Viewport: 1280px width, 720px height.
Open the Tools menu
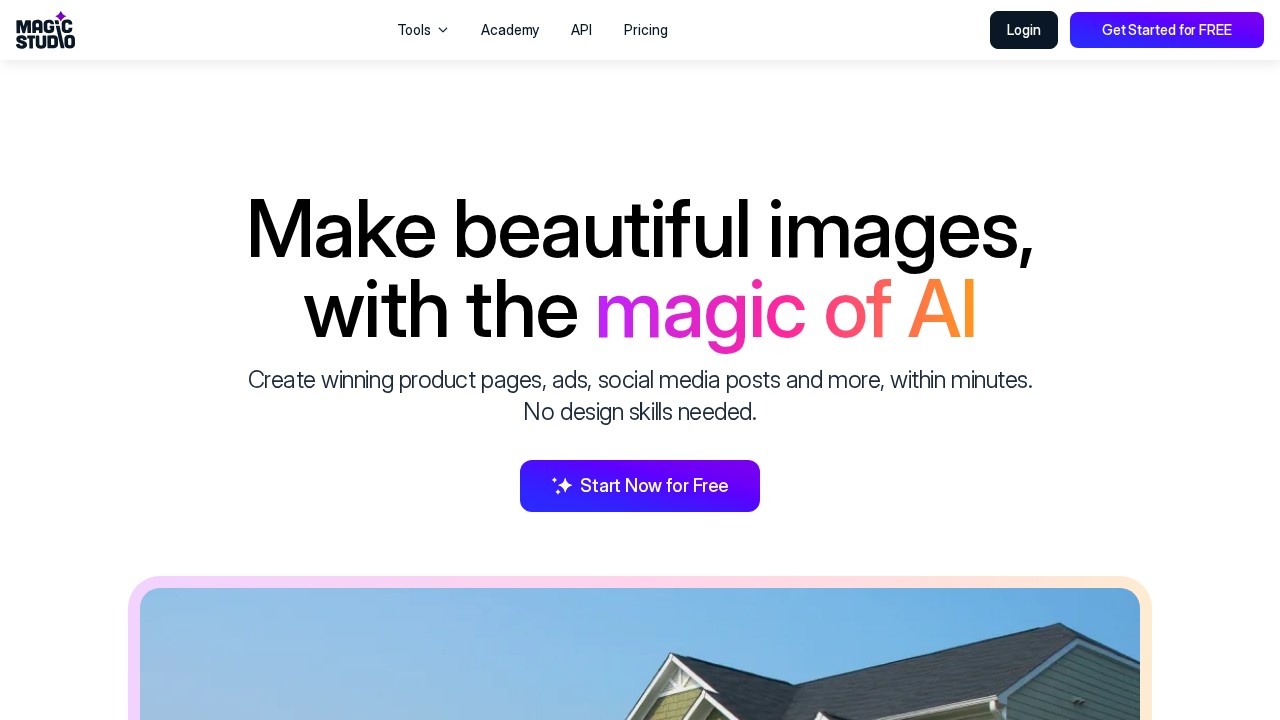423,30
